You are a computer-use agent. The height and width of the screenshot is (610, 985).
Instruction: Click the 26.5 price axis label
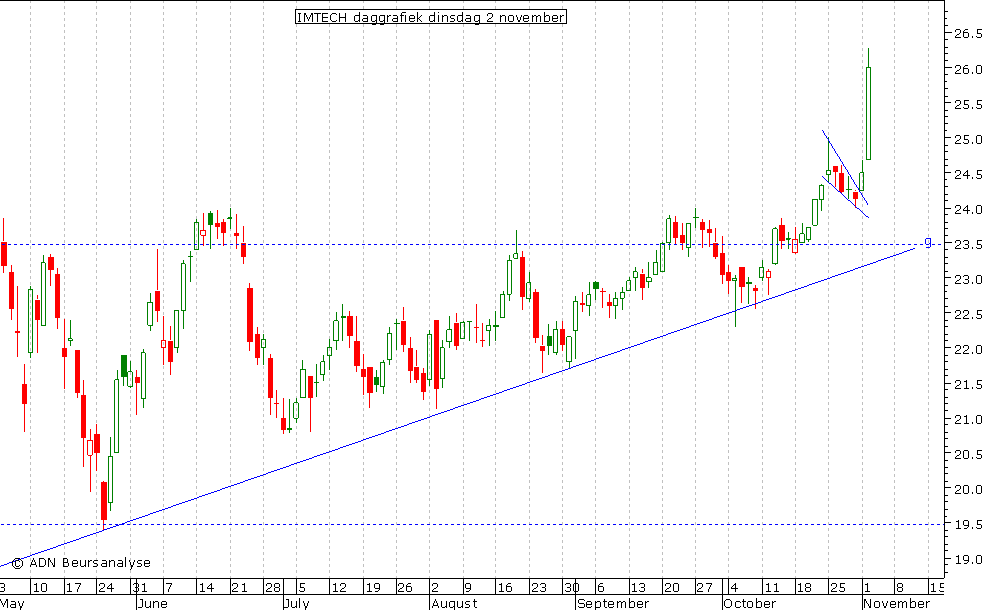[x=966, y=34]
